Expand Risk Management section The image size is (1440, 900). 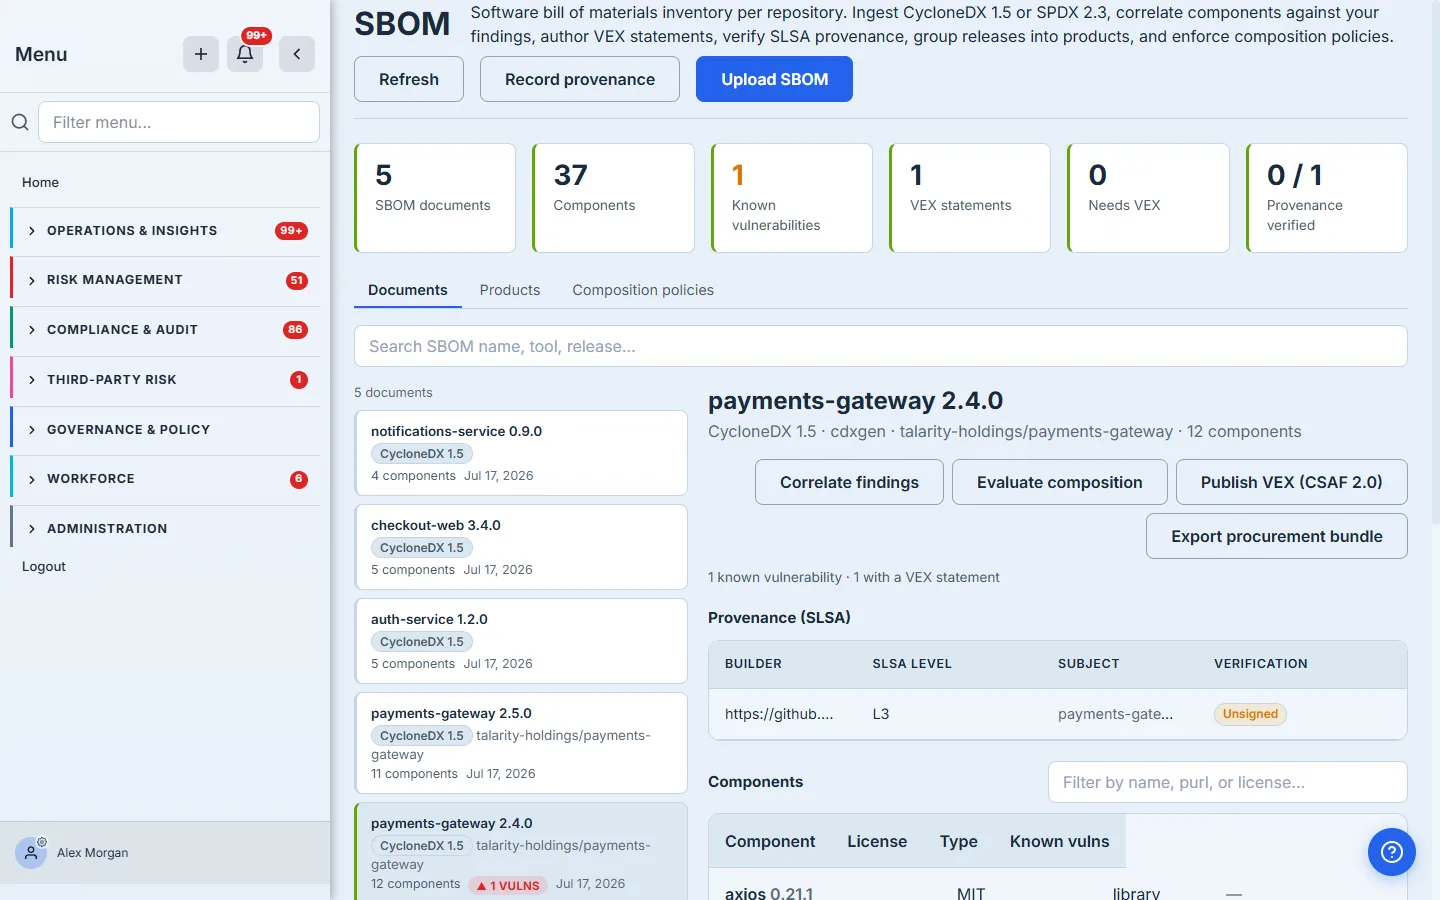165,280
